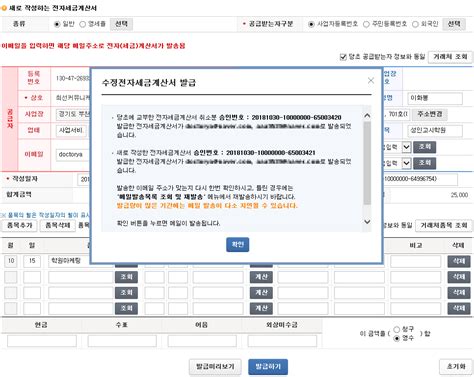Click the 일 field showing 15
Viewport: 474px width, 377px height.
pyautogui.click(x=32, y=261)
